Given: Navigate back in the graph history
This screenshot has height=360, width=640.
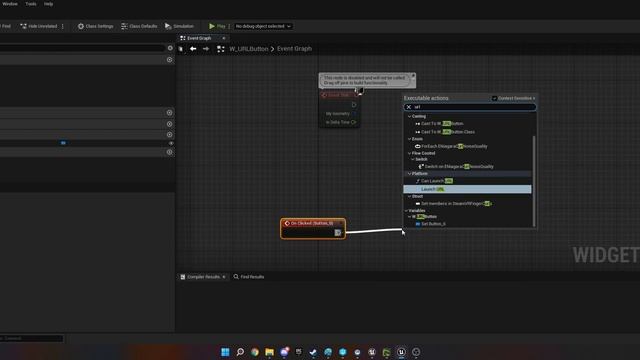Looking at the screenshot, I should pyautogui.click(x=193, y=49).
